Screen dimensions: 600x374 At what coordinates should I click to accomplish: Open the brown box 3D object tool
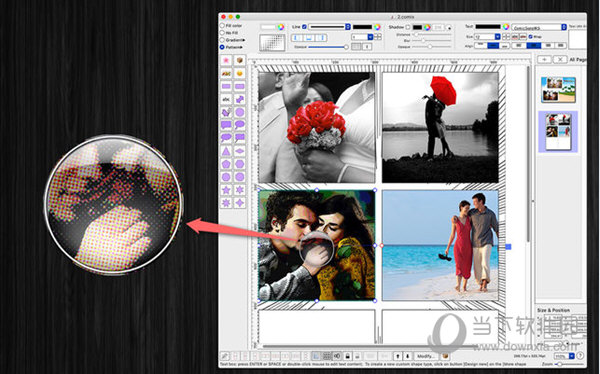tap(240, 60)
